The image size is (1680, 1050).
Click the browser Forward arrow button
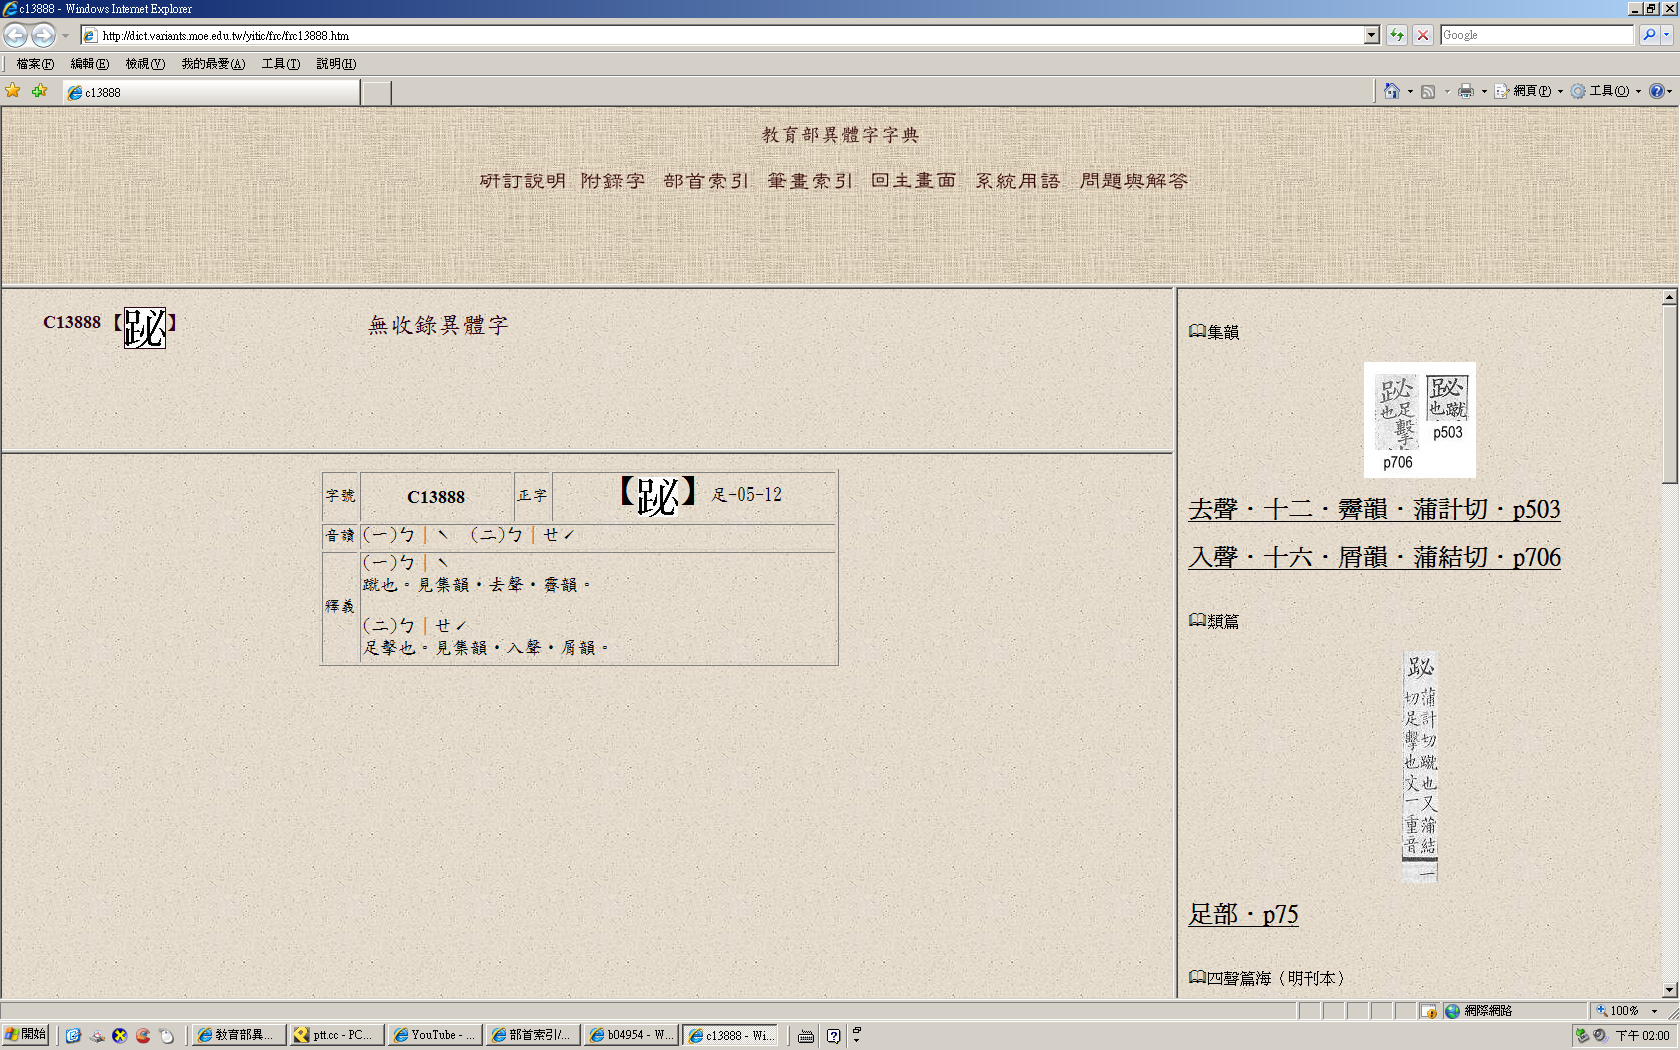[43, 35]
